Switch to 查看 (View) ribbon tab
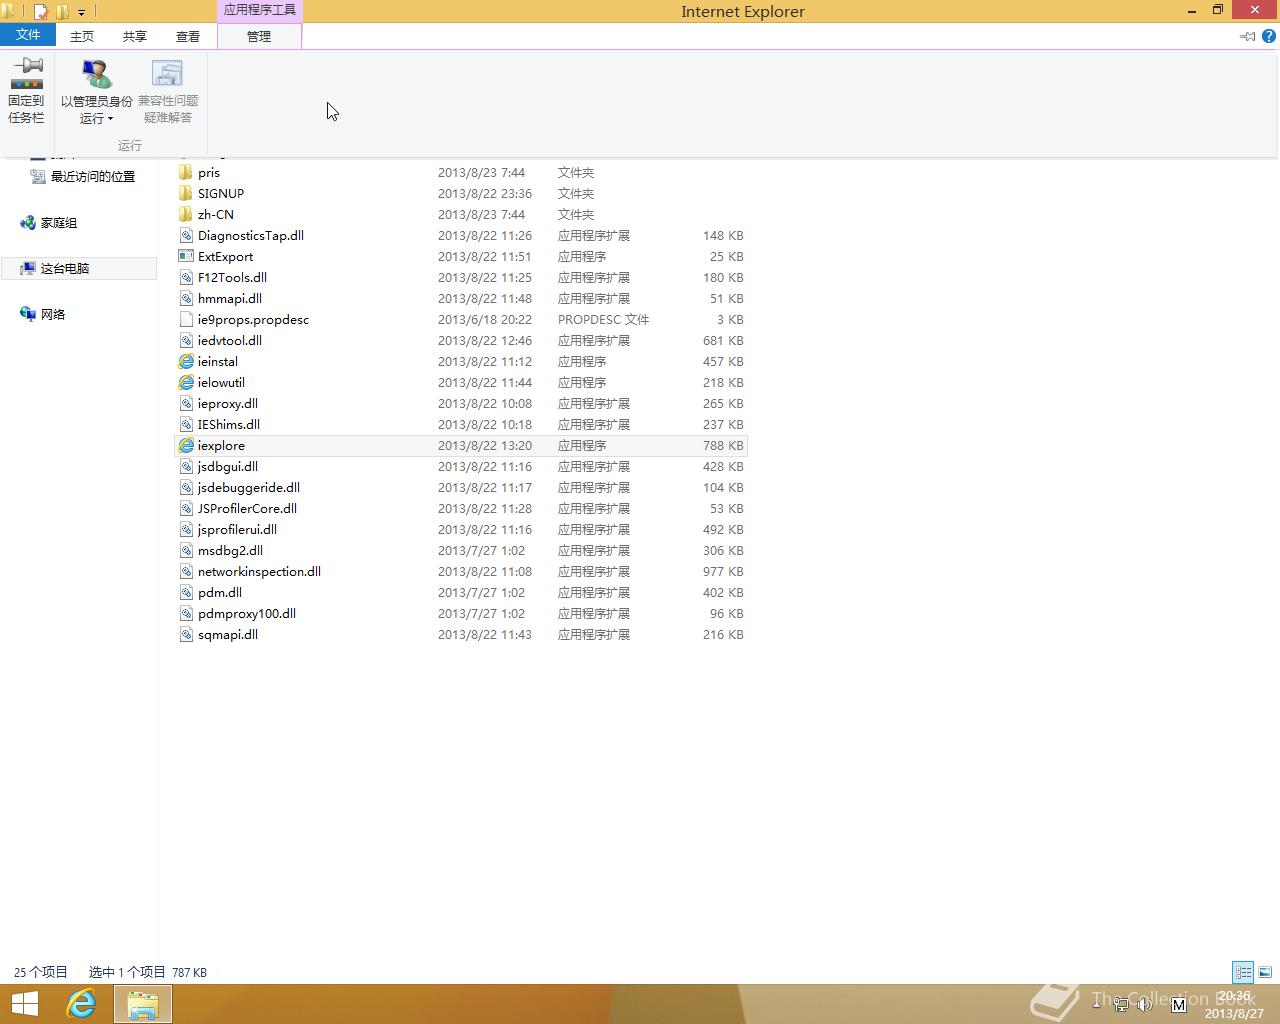Screen dimensions: 1280x1024 tap(188, 36)
